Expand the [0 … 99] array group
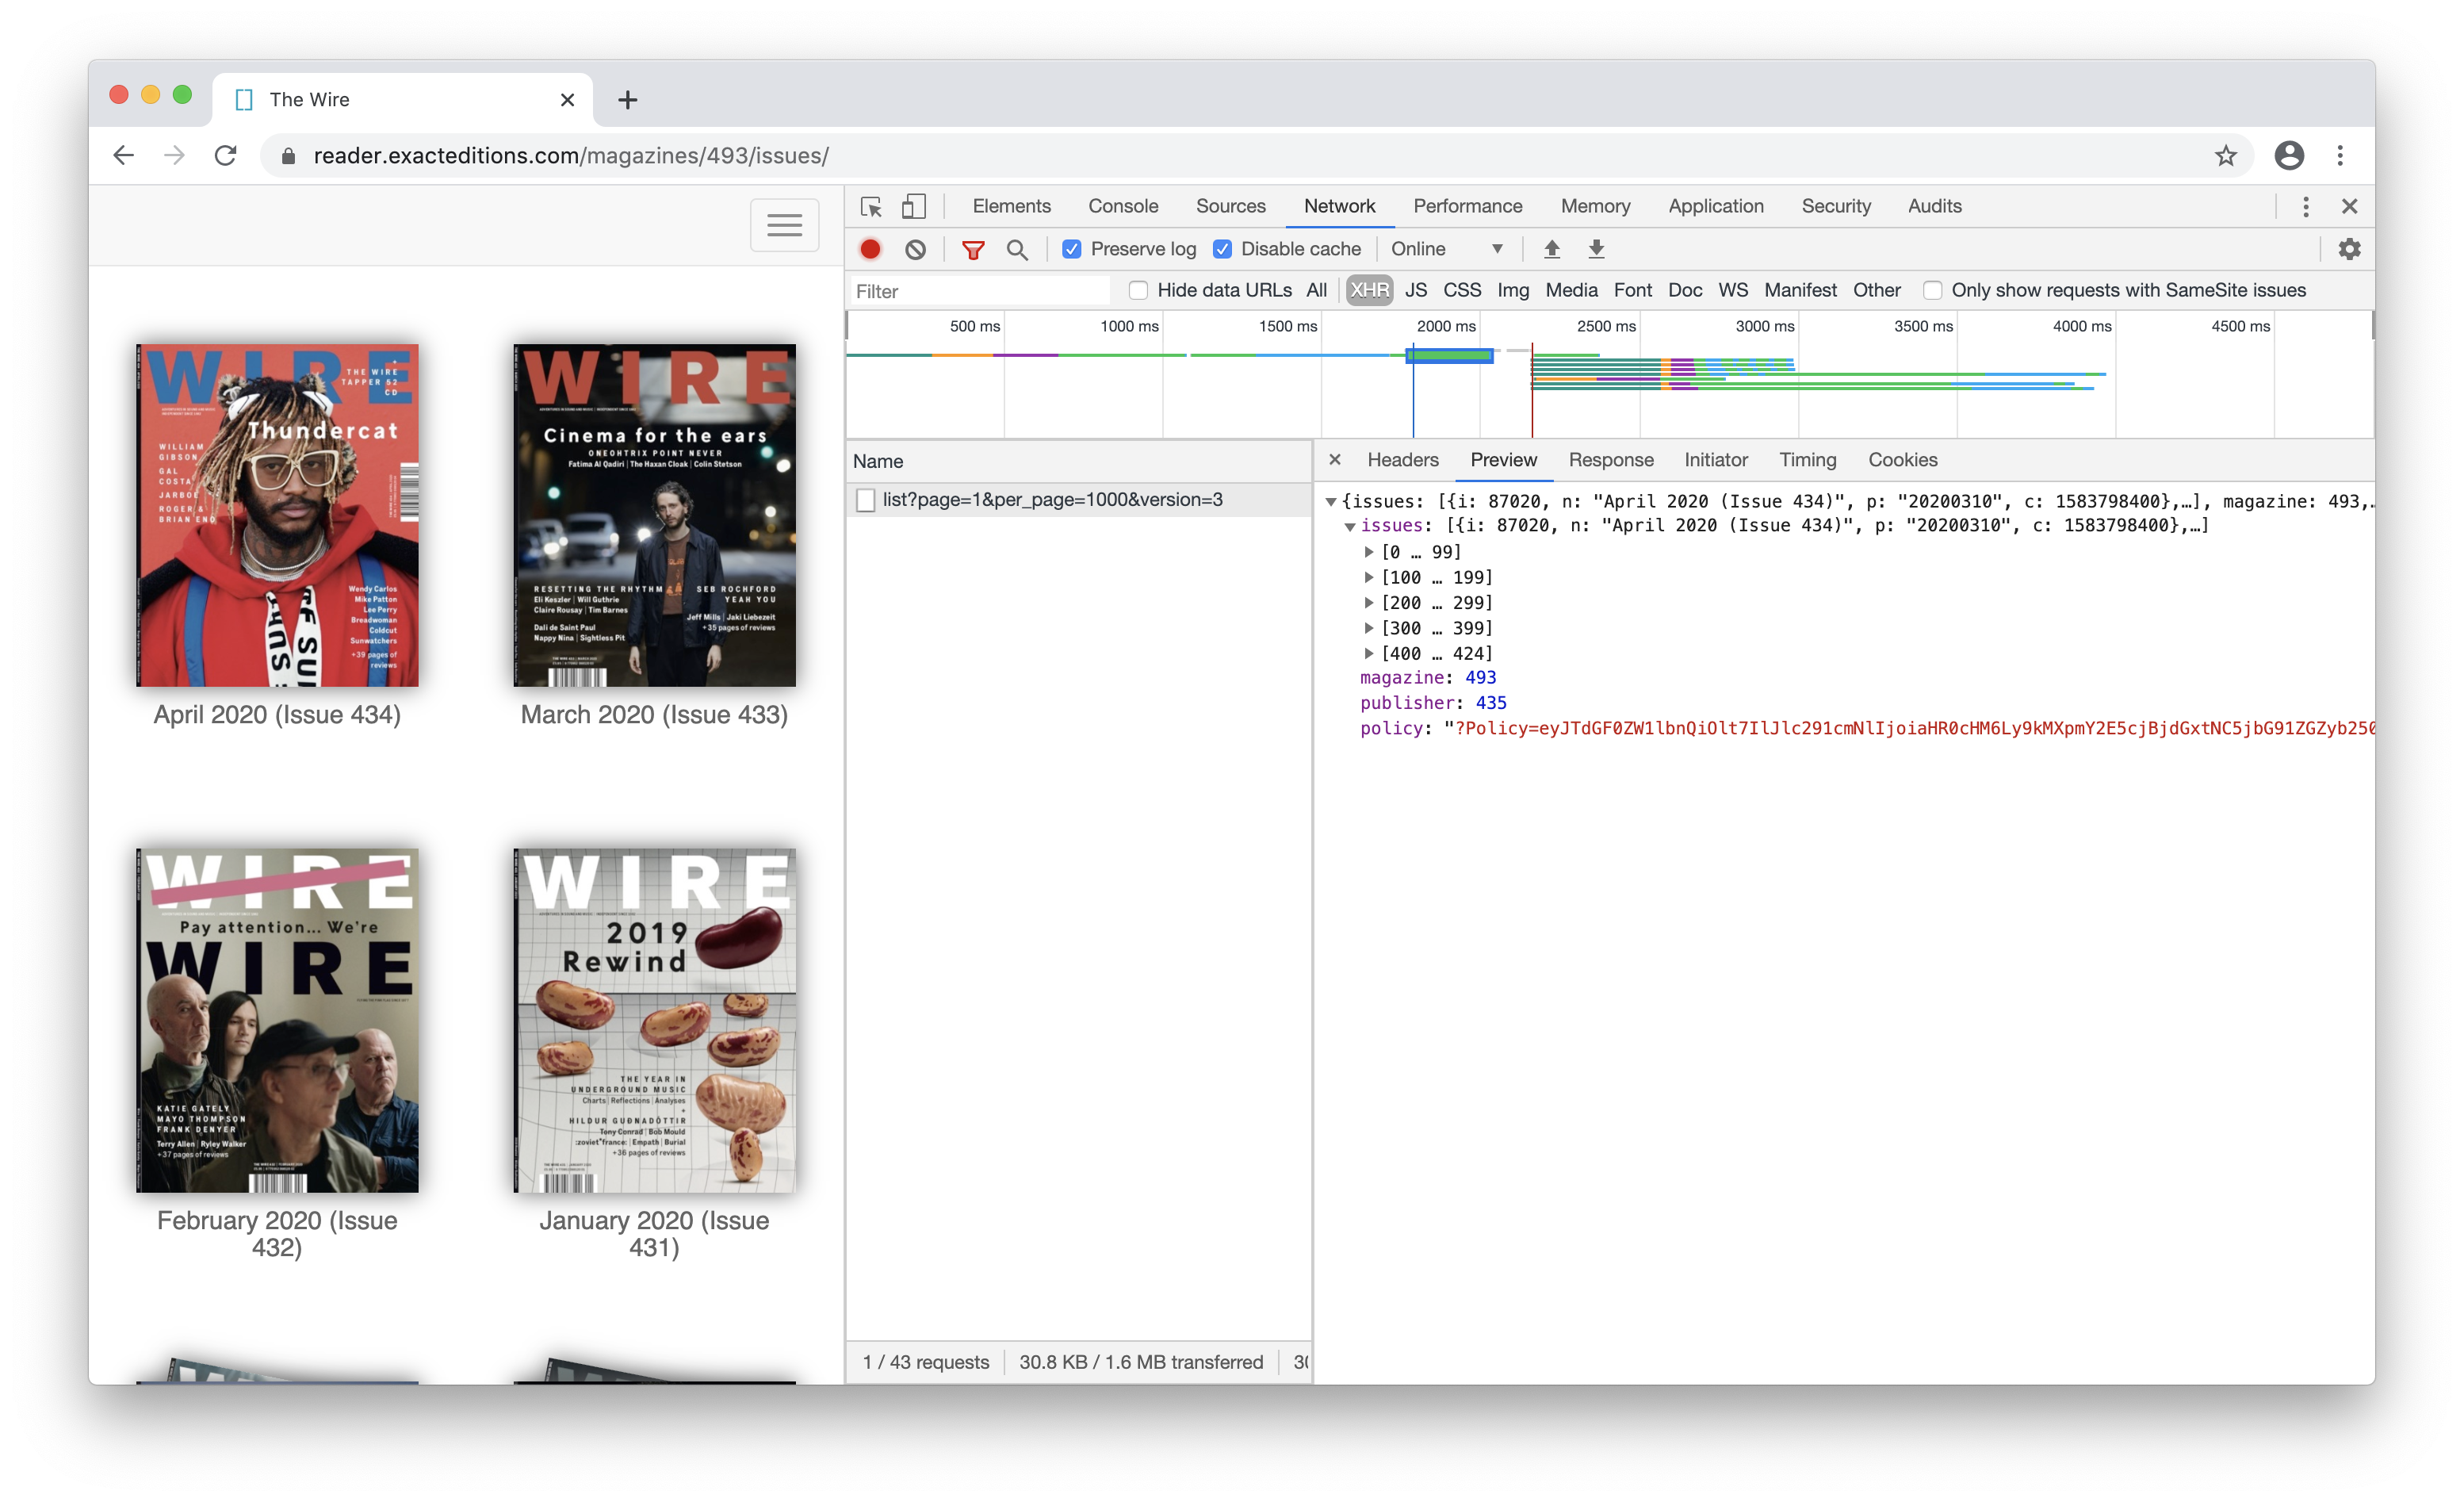 point(1369,552)
